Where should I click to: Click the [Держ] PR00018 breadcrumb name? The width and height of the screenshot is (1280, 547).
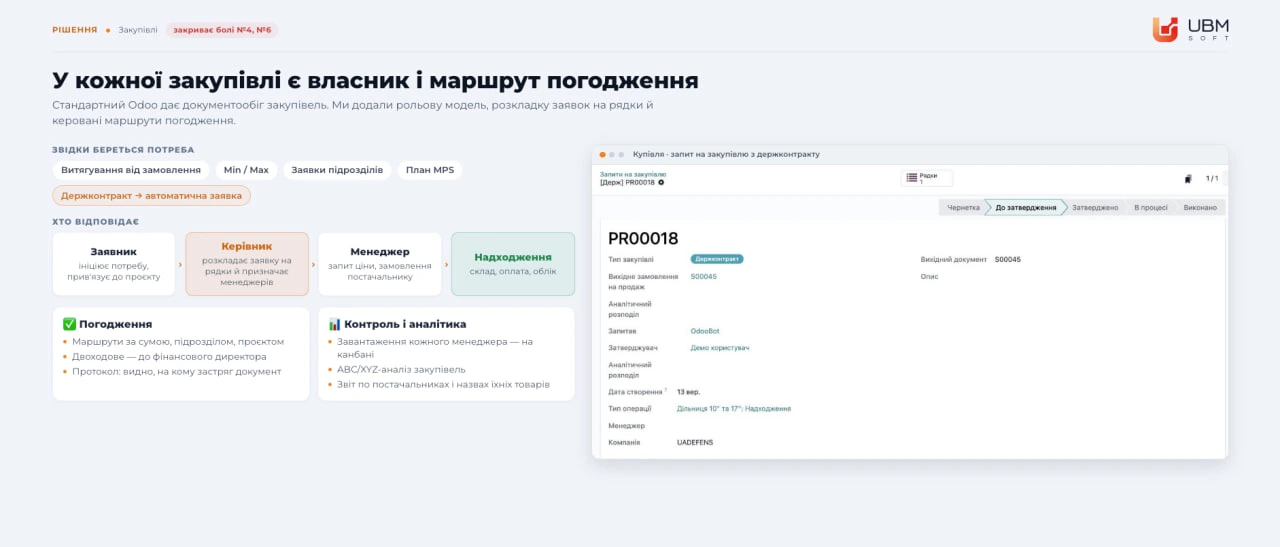(x=628, y=182)
